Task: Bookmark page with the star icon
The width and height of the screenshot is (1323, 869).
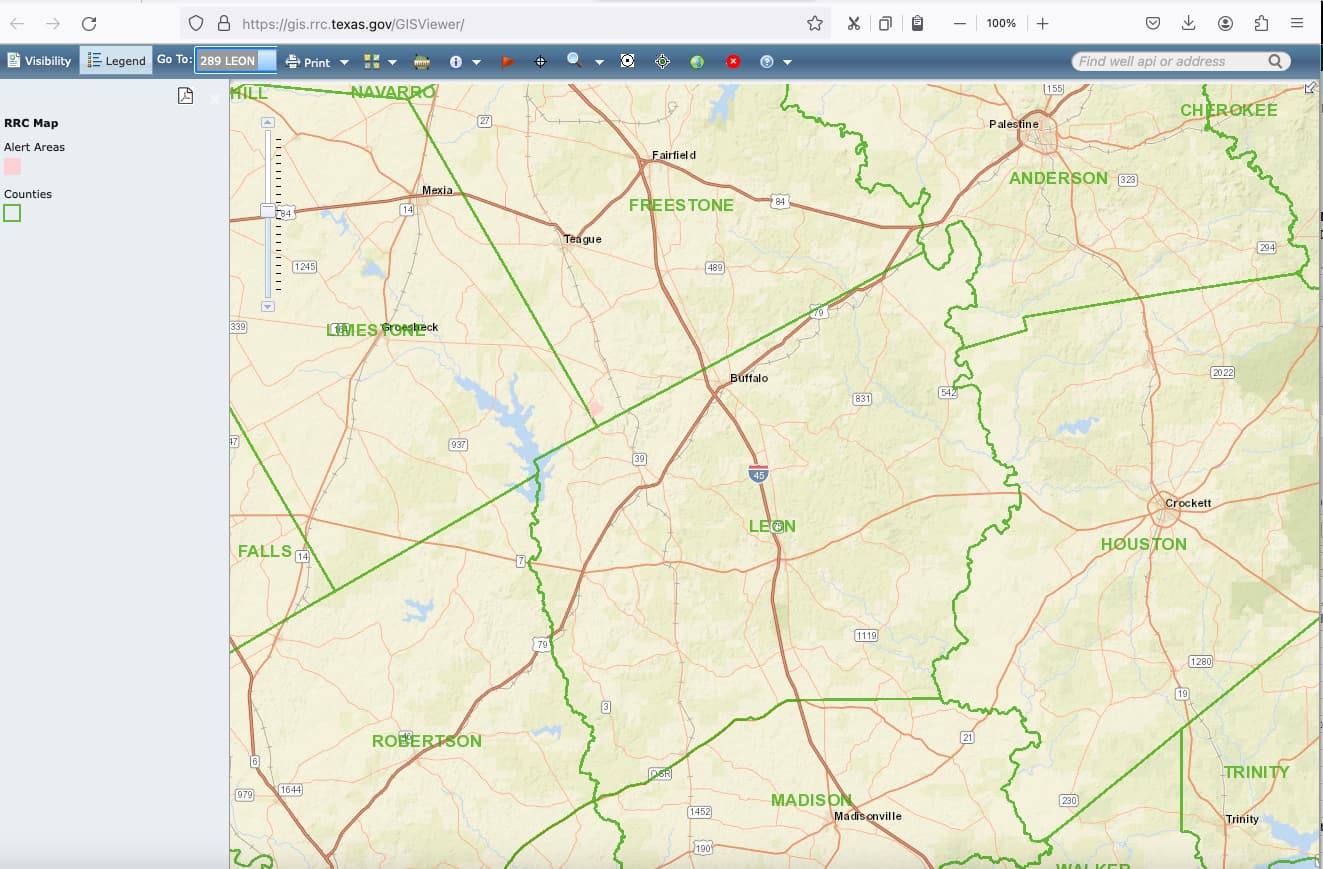Action: tap(814, 23)
